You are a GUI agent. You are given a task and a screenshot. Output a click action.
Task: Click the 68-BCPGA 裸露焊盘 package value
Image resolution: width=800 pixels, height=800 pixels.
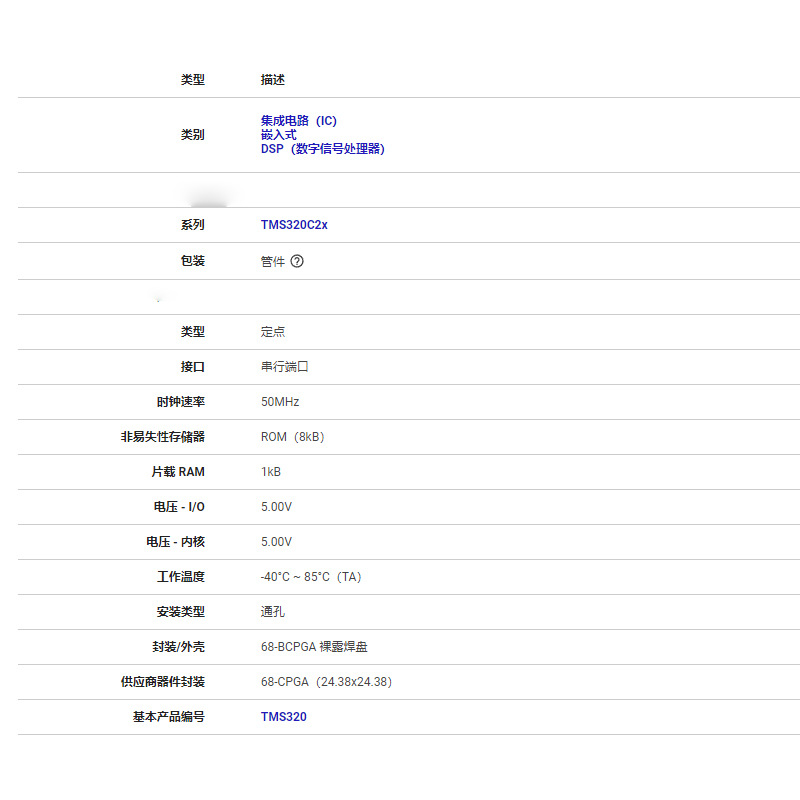[314, 647]
